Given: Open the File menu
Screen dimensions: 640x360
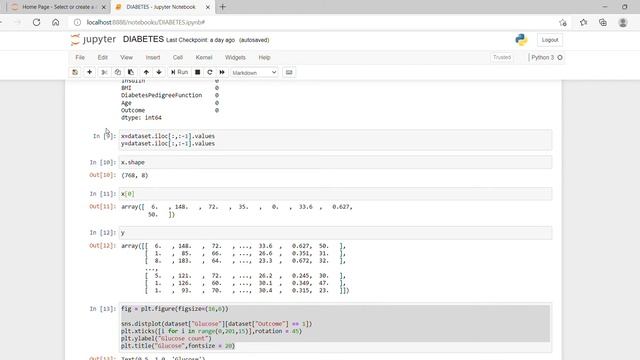Looking at the screenshot, I should [x=80, y=58].
